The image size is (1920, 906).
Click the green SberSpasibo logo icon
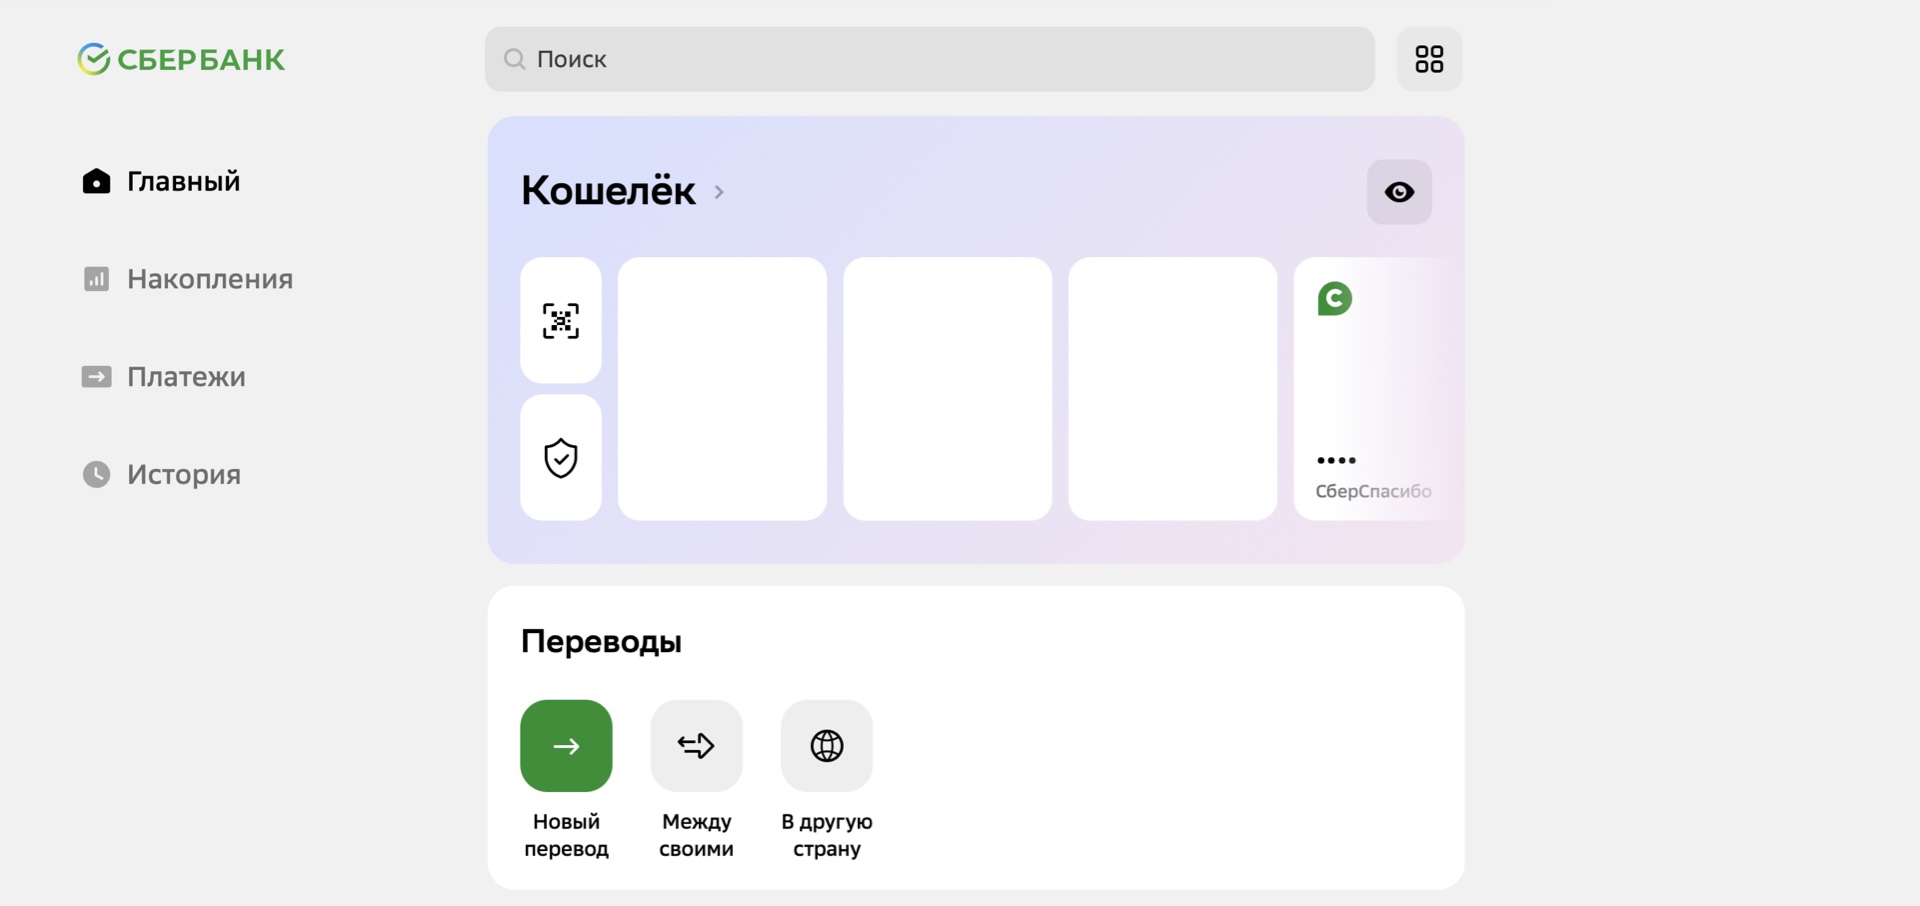coord(1334,298)
